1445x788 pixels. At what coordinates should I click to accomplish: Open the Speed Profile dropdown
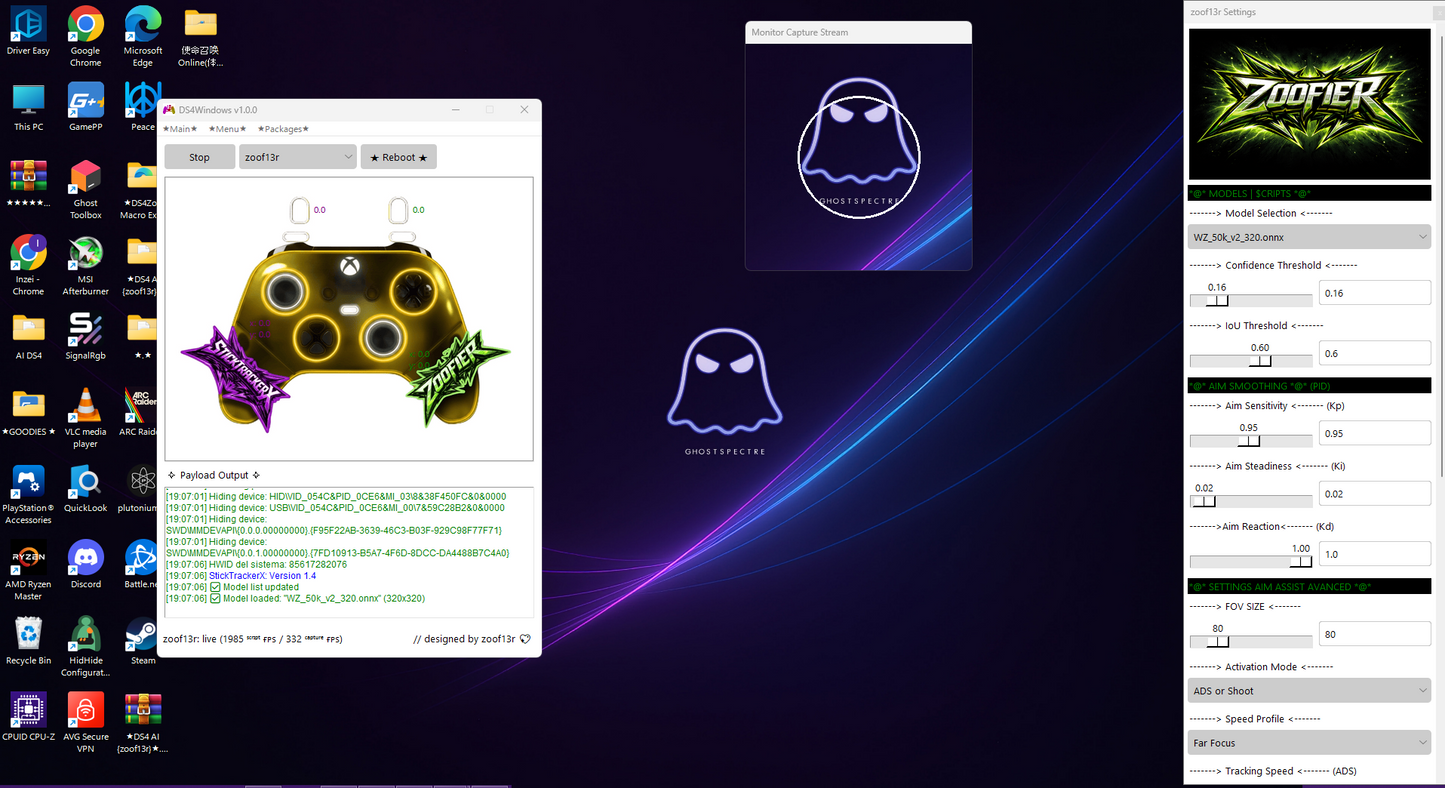click(1309, 743)
